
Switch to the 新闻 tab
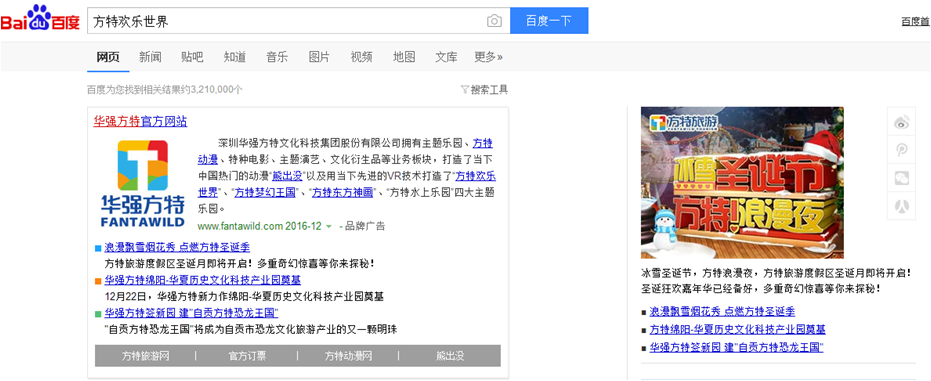click(150, 57)
